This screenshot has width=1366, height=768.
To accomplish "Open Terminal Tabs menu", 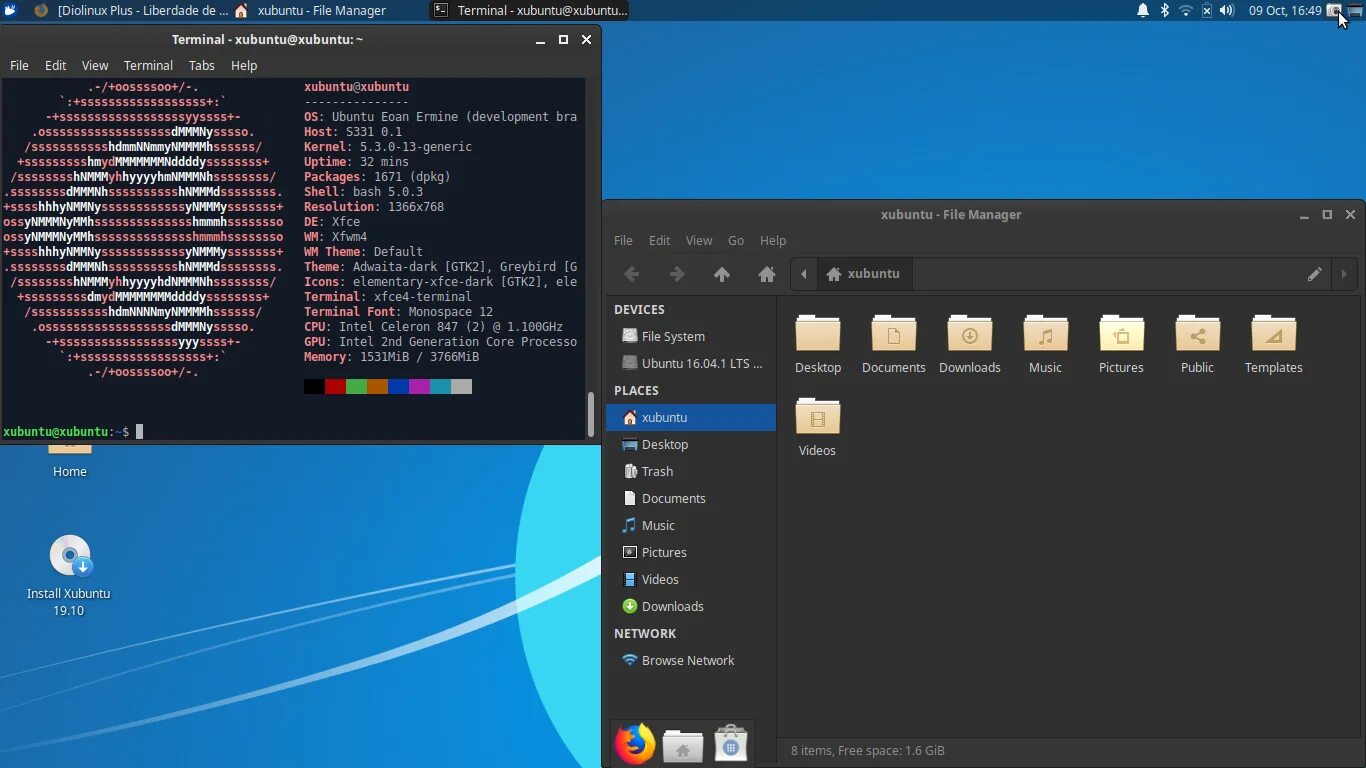I will (x=202, y=65).
